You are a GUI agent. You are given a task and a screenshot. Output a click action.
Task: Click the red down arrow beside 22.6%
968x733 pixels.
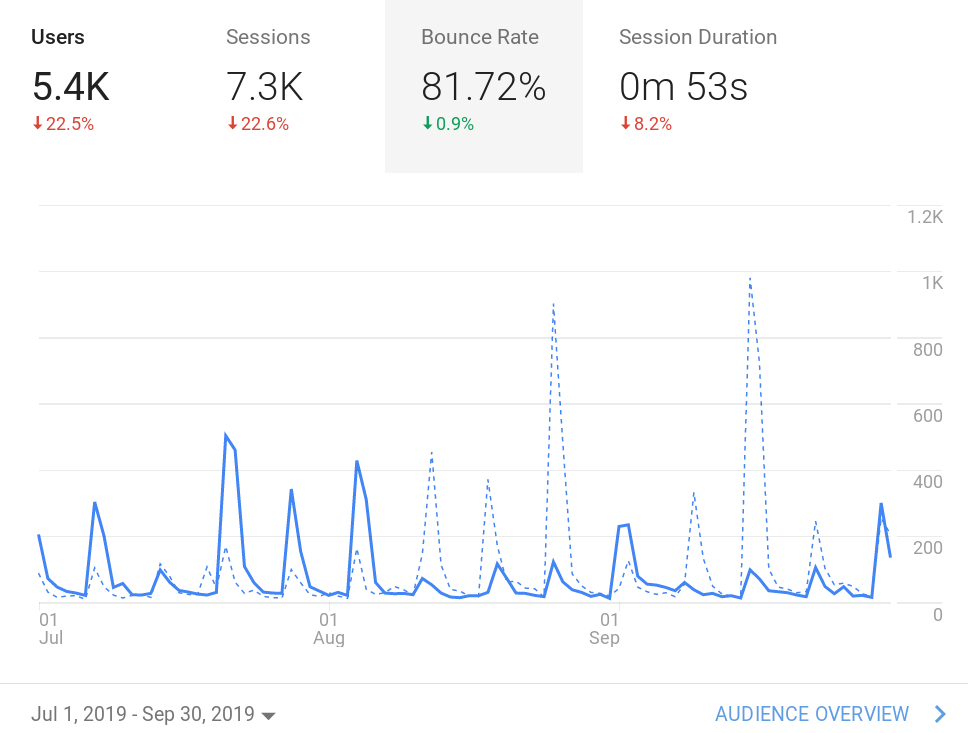point(233,123)
